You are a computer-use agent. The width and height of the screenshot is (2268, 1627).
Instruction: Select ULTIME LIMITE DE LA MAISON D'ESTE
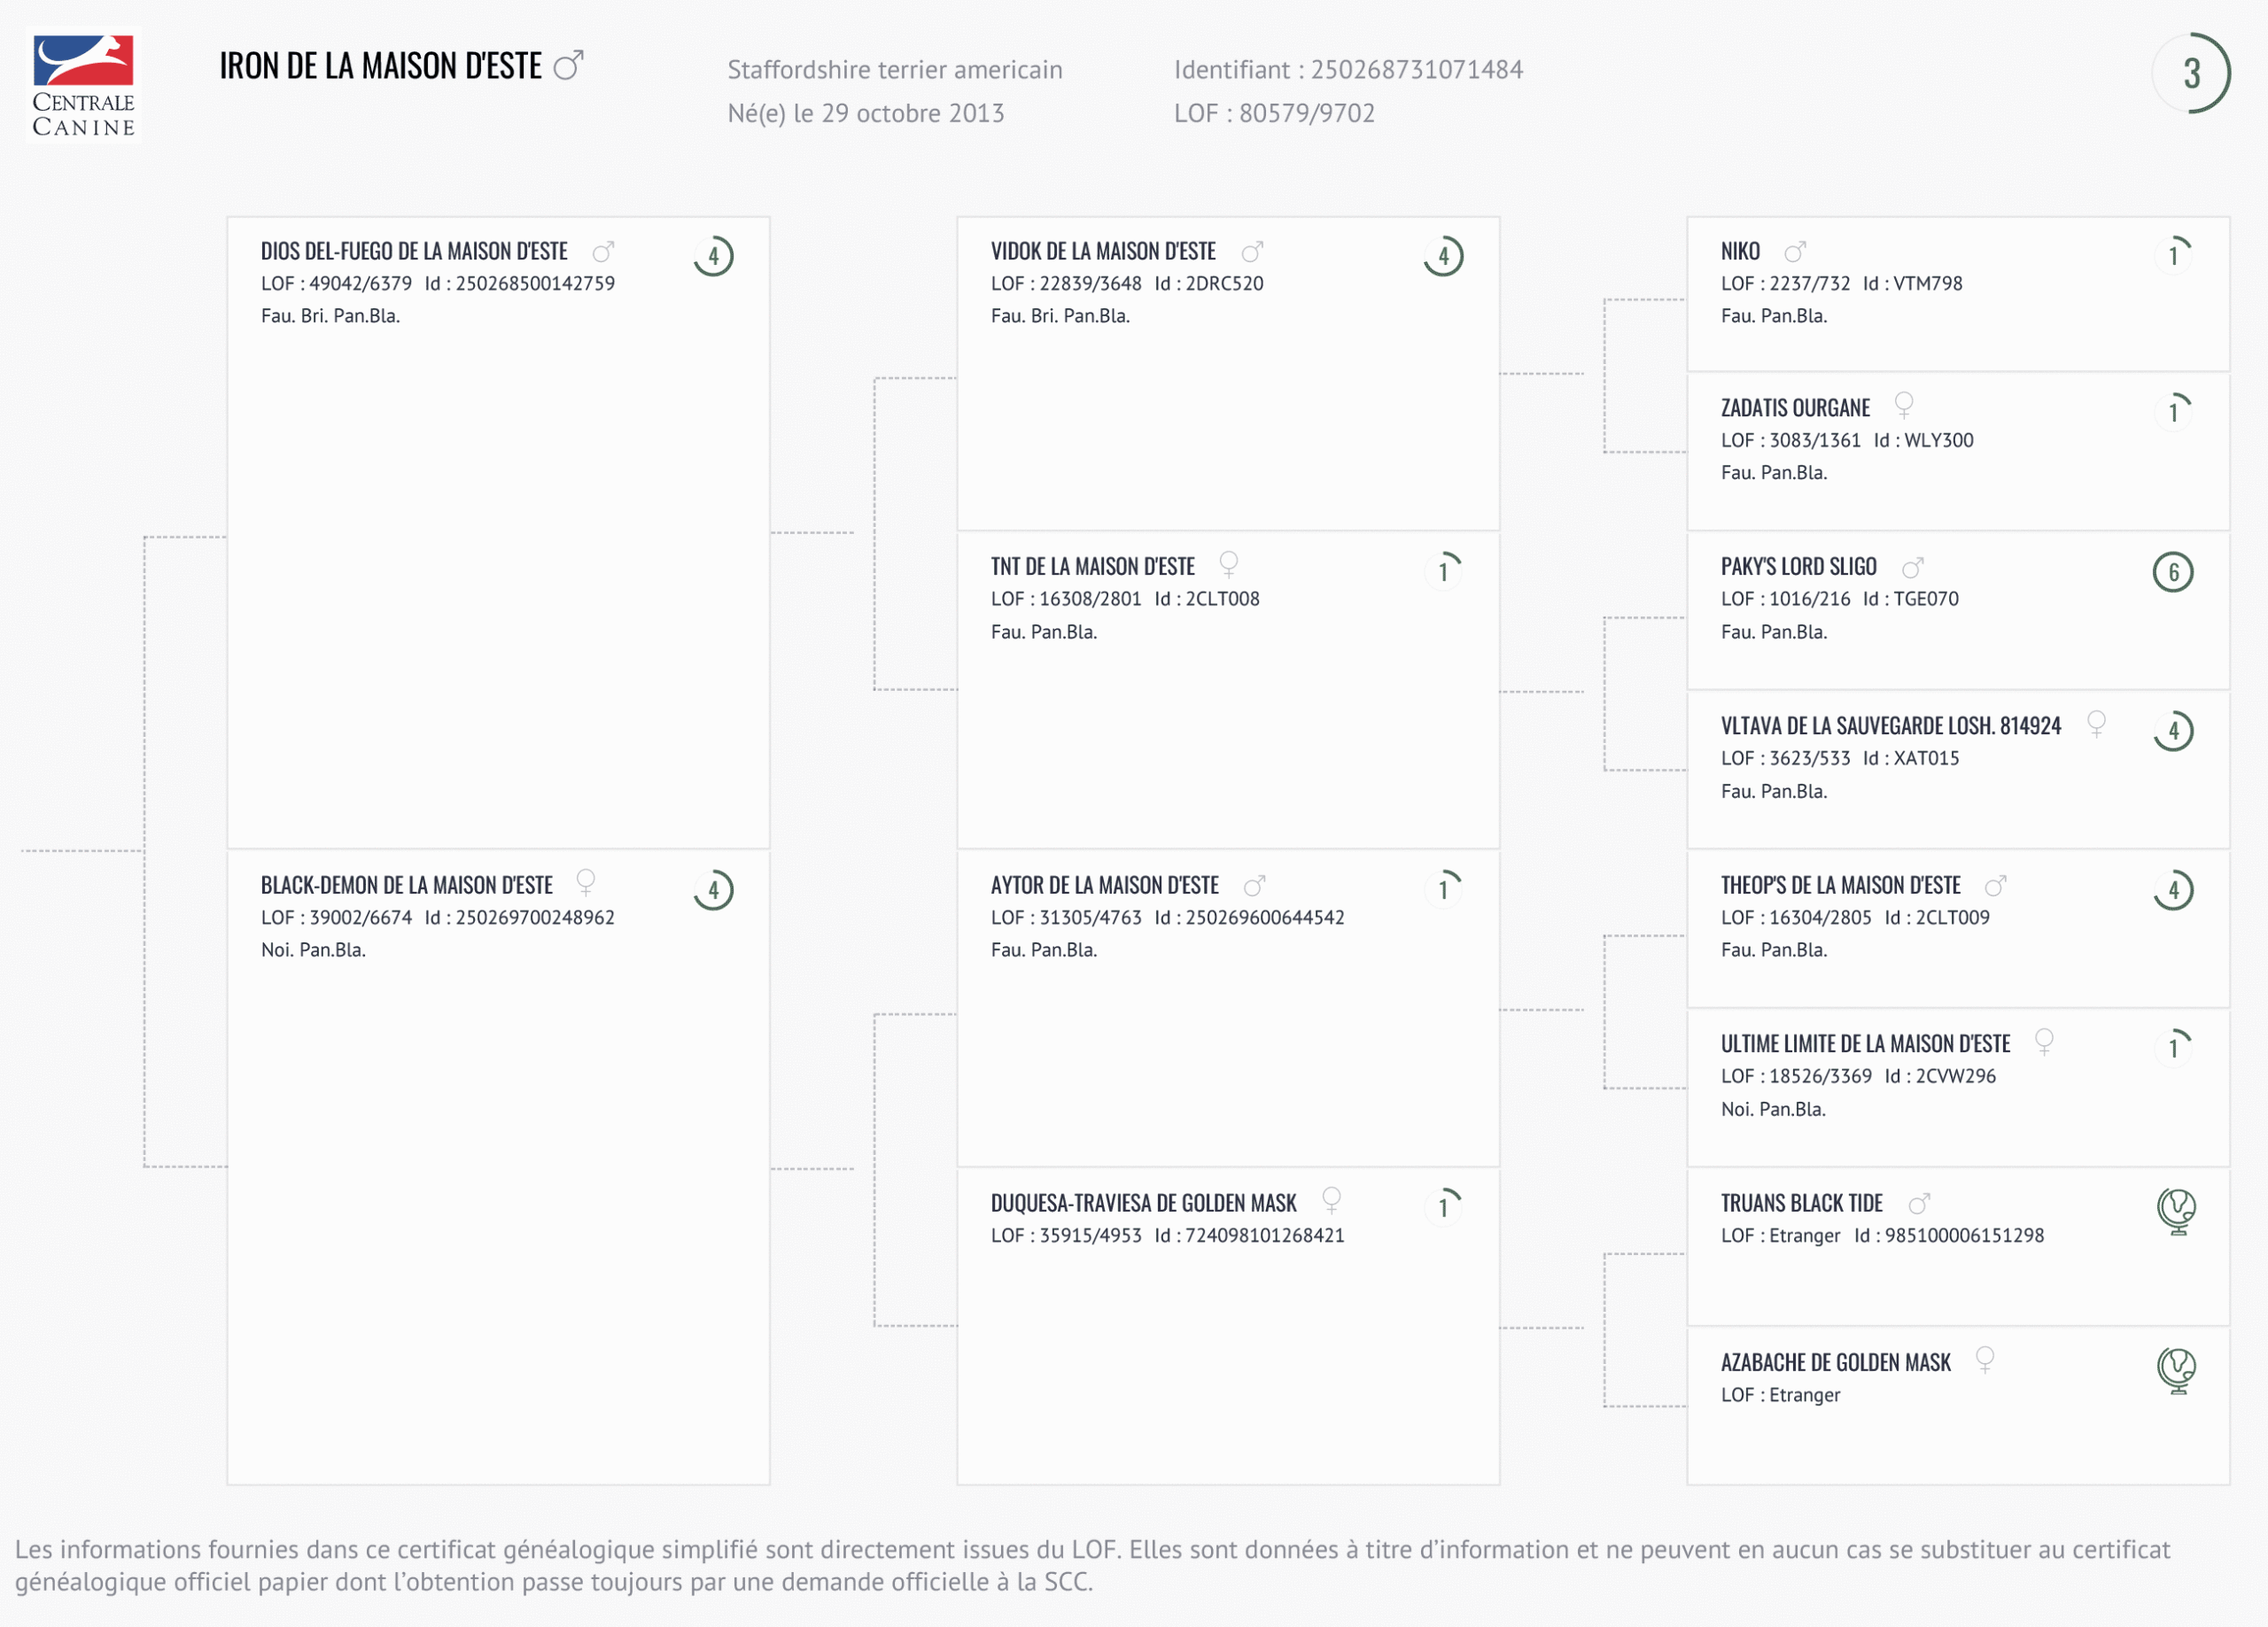1865,1044
